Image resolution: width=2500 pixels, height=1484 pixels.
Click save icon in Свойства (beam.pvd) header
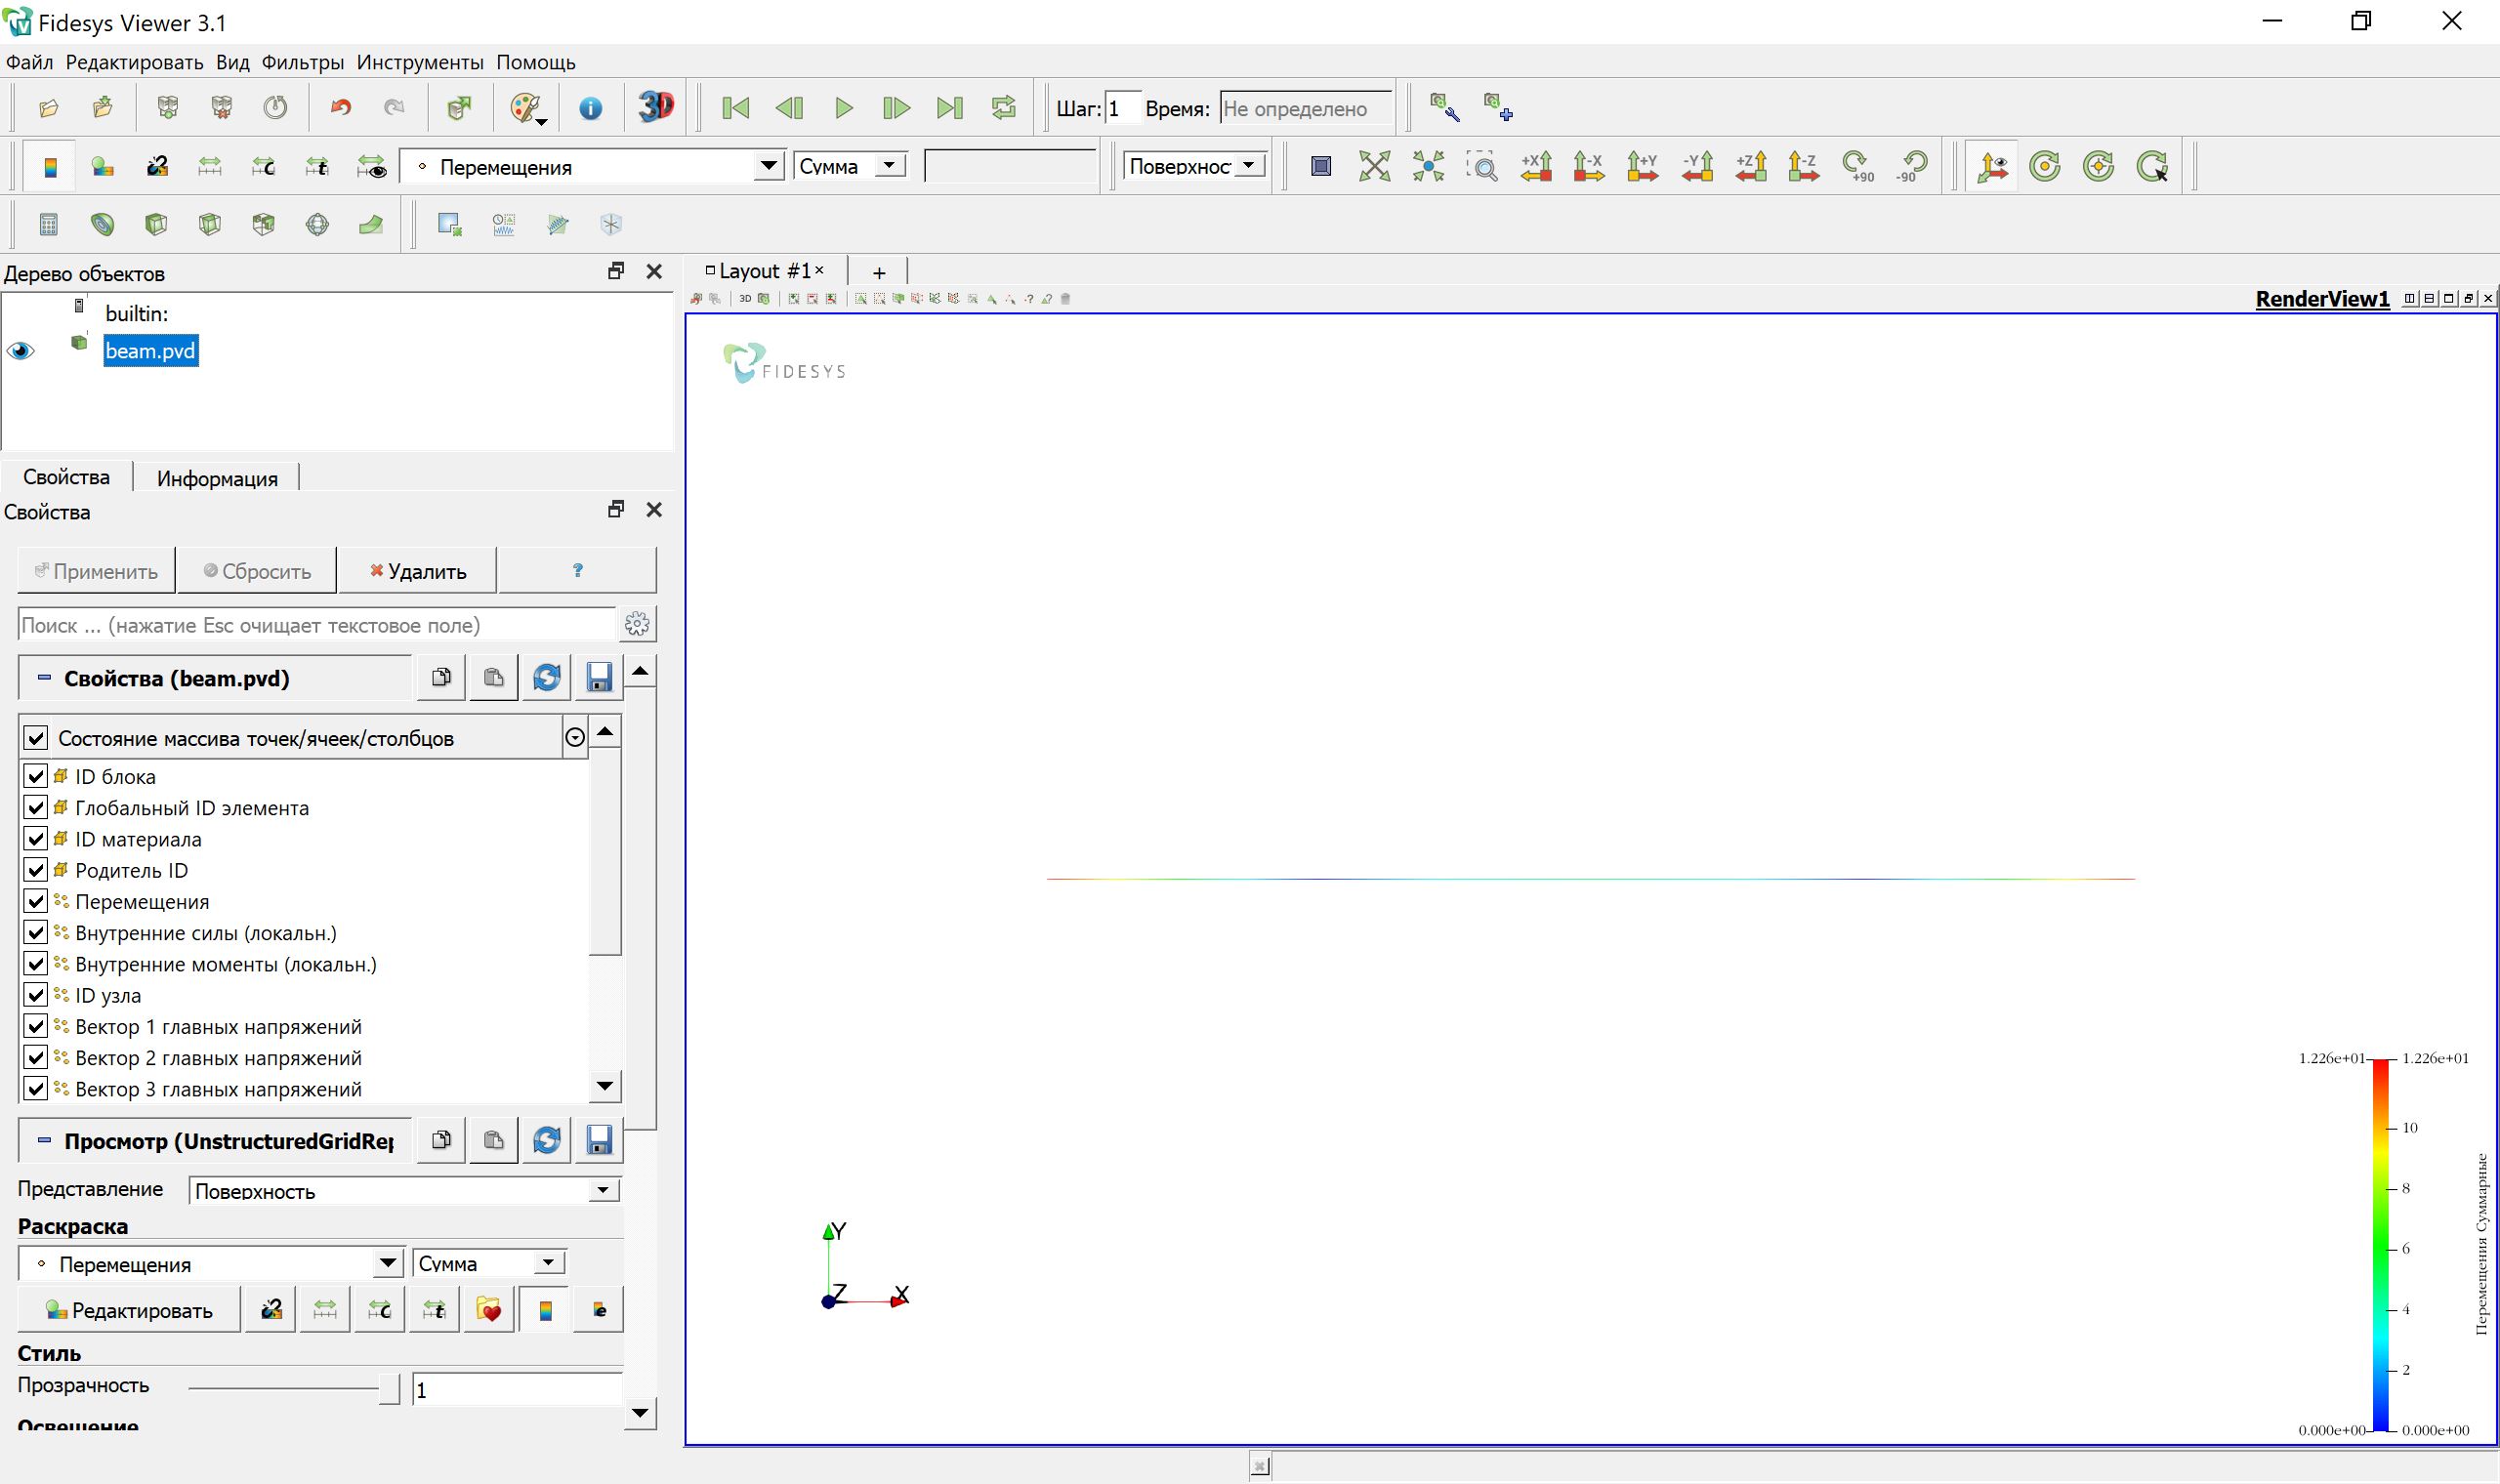[599, 677]
